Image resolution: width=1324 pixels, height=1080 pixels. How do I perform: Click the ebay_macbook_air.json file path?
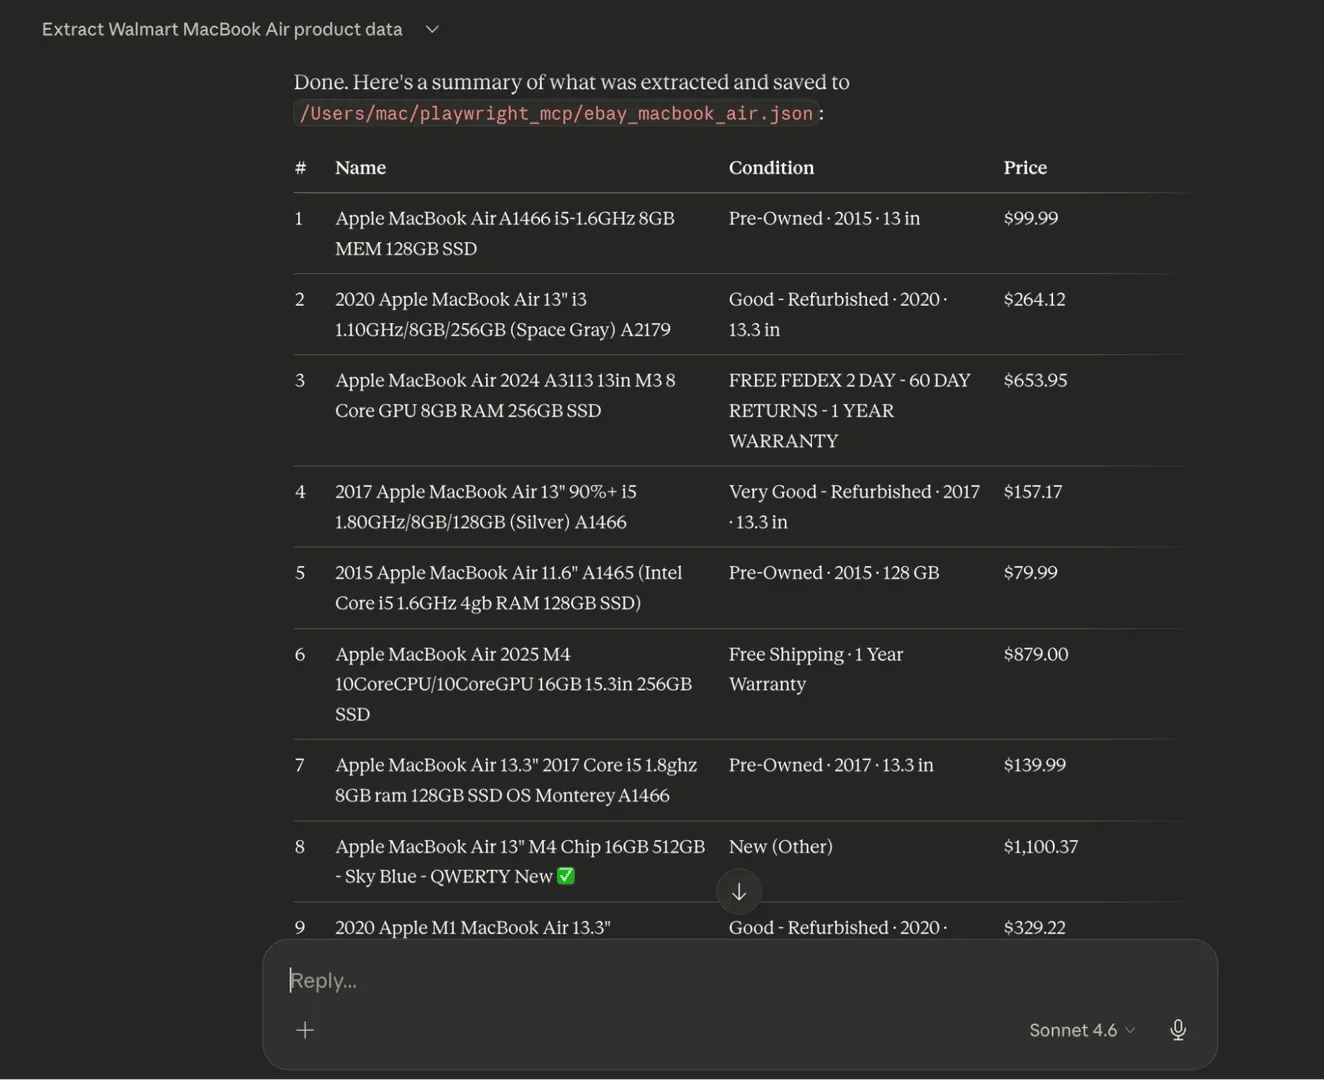click(x=556, y=113)
